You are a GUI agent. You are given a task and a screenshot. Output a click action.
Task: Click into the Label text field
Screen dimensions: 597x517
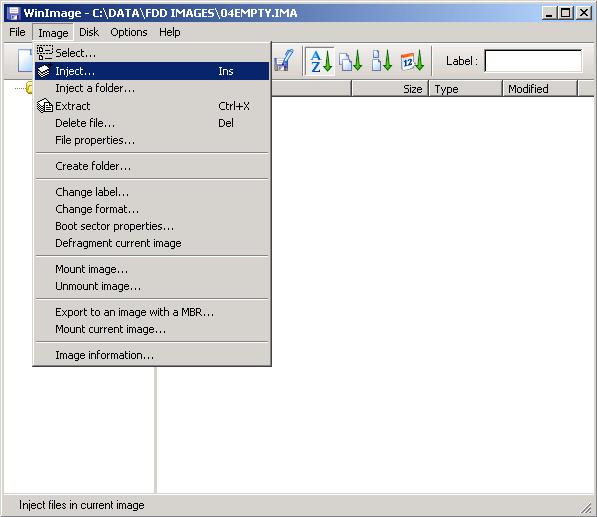coord(533,61)
